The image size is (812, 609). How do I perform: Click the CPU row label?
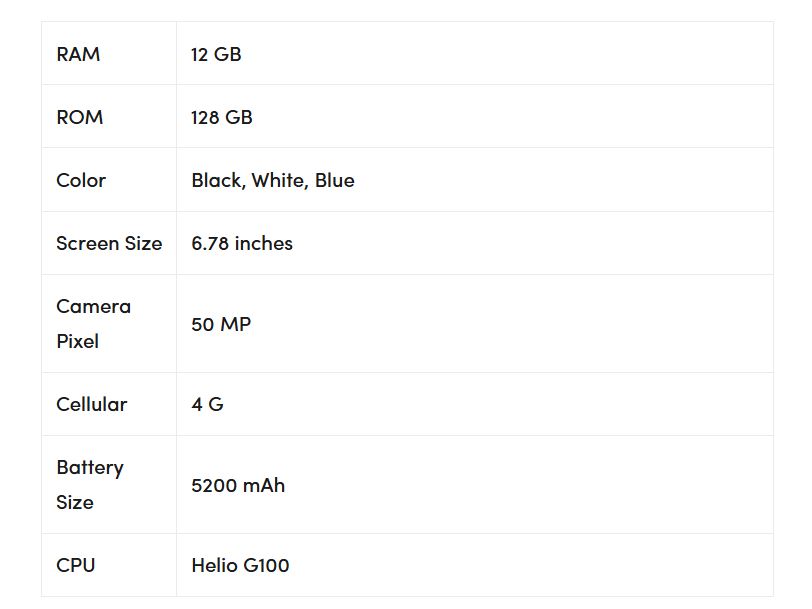(x=76, y=566)
